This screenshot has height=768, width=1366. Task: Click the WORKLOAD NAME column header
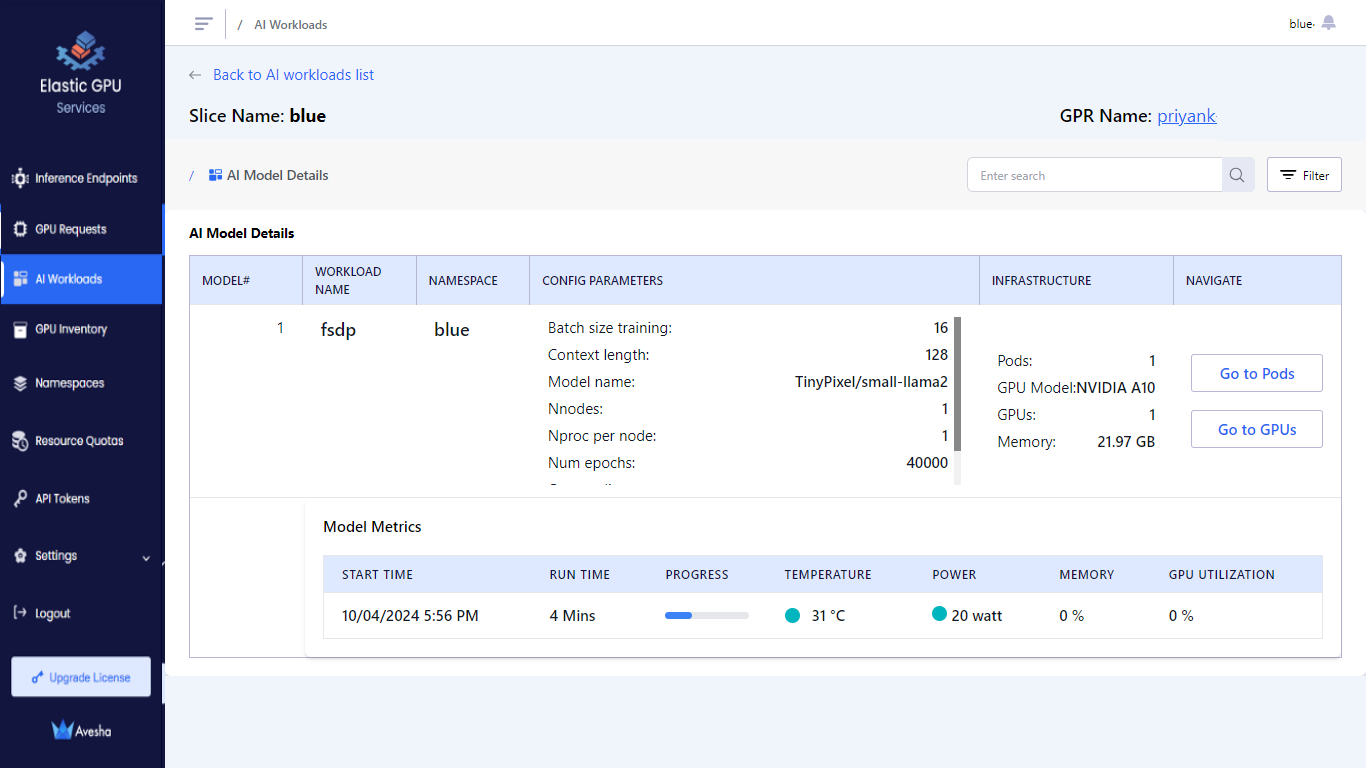(x=348, y=280)
